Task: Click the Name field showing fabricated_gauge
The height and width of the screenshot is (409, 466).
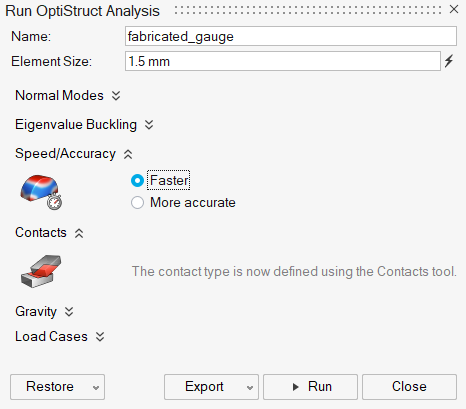Action: point(291,36)
